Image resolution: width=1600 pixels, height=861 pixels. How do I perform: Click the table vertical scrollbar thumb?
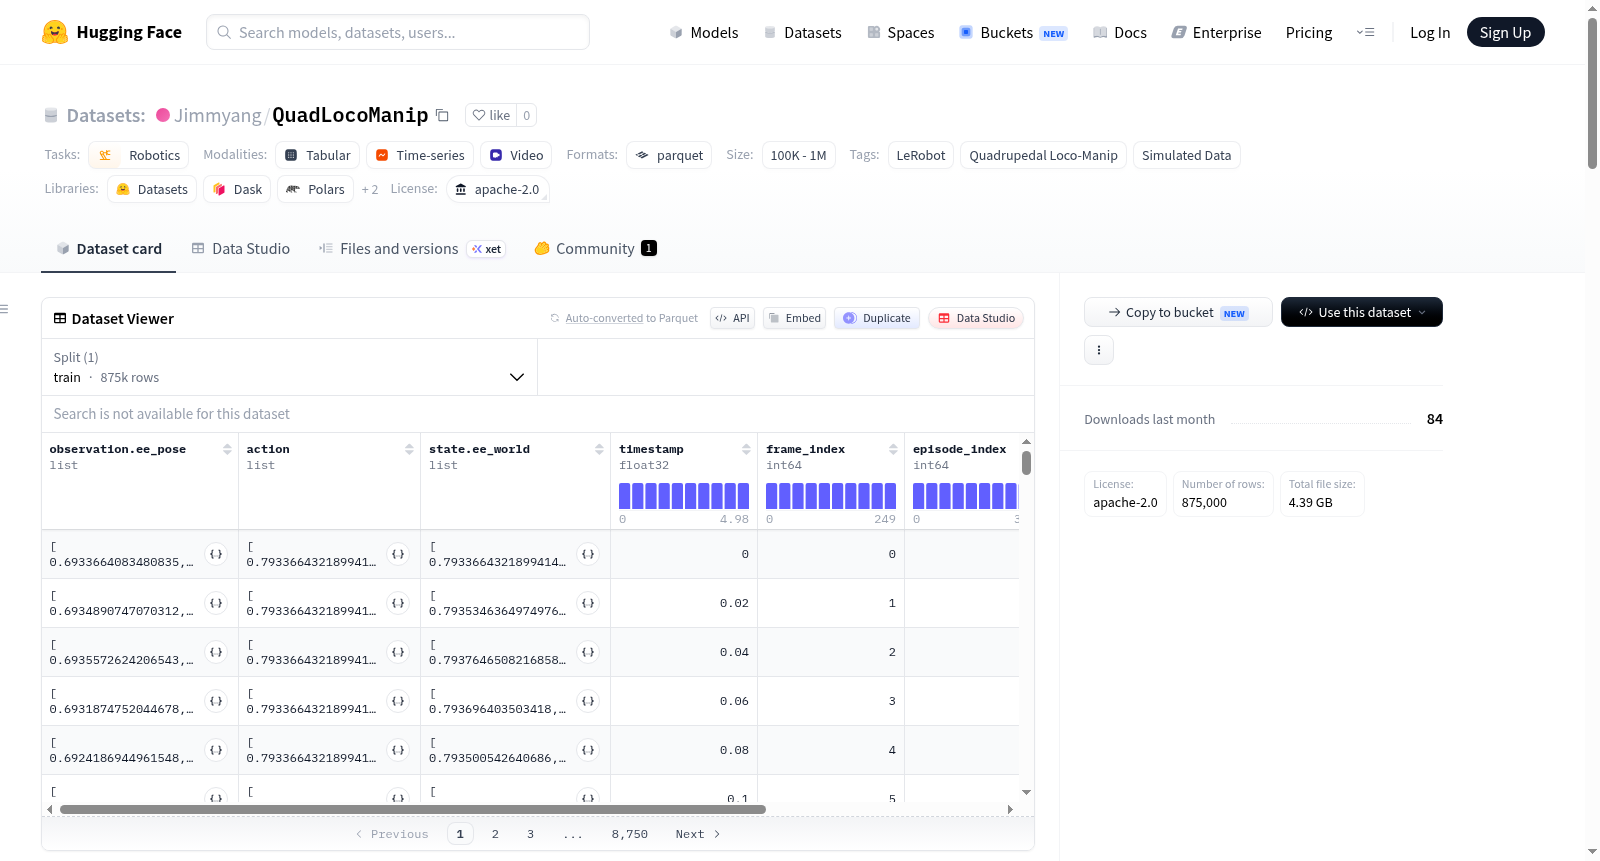[x=1026, y=463]
